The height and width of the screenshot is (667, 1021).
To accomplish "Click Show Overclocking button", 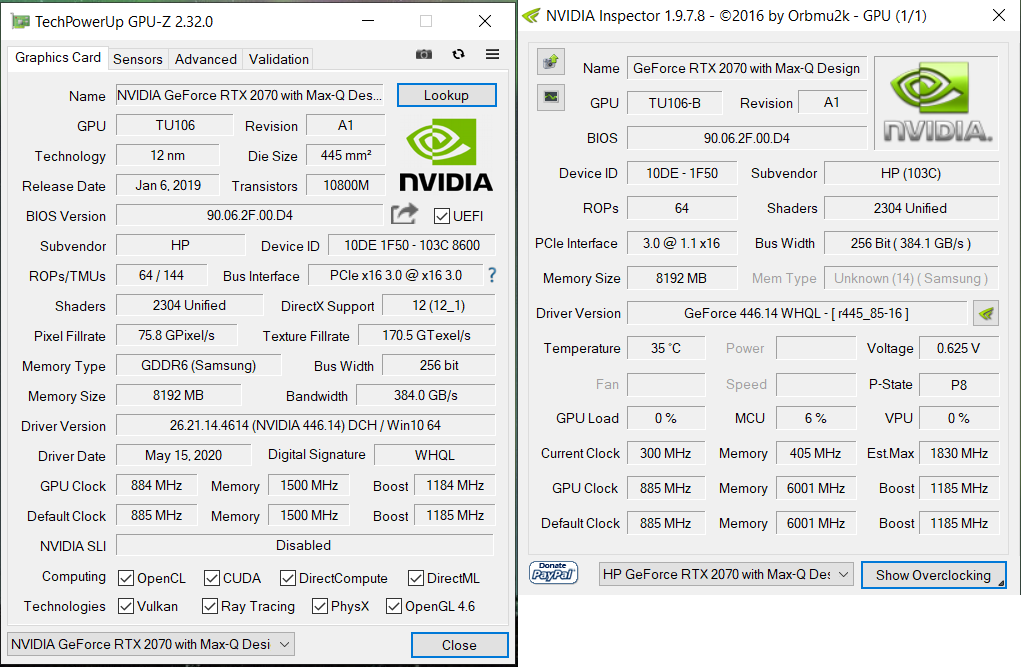I will point(933,575).
